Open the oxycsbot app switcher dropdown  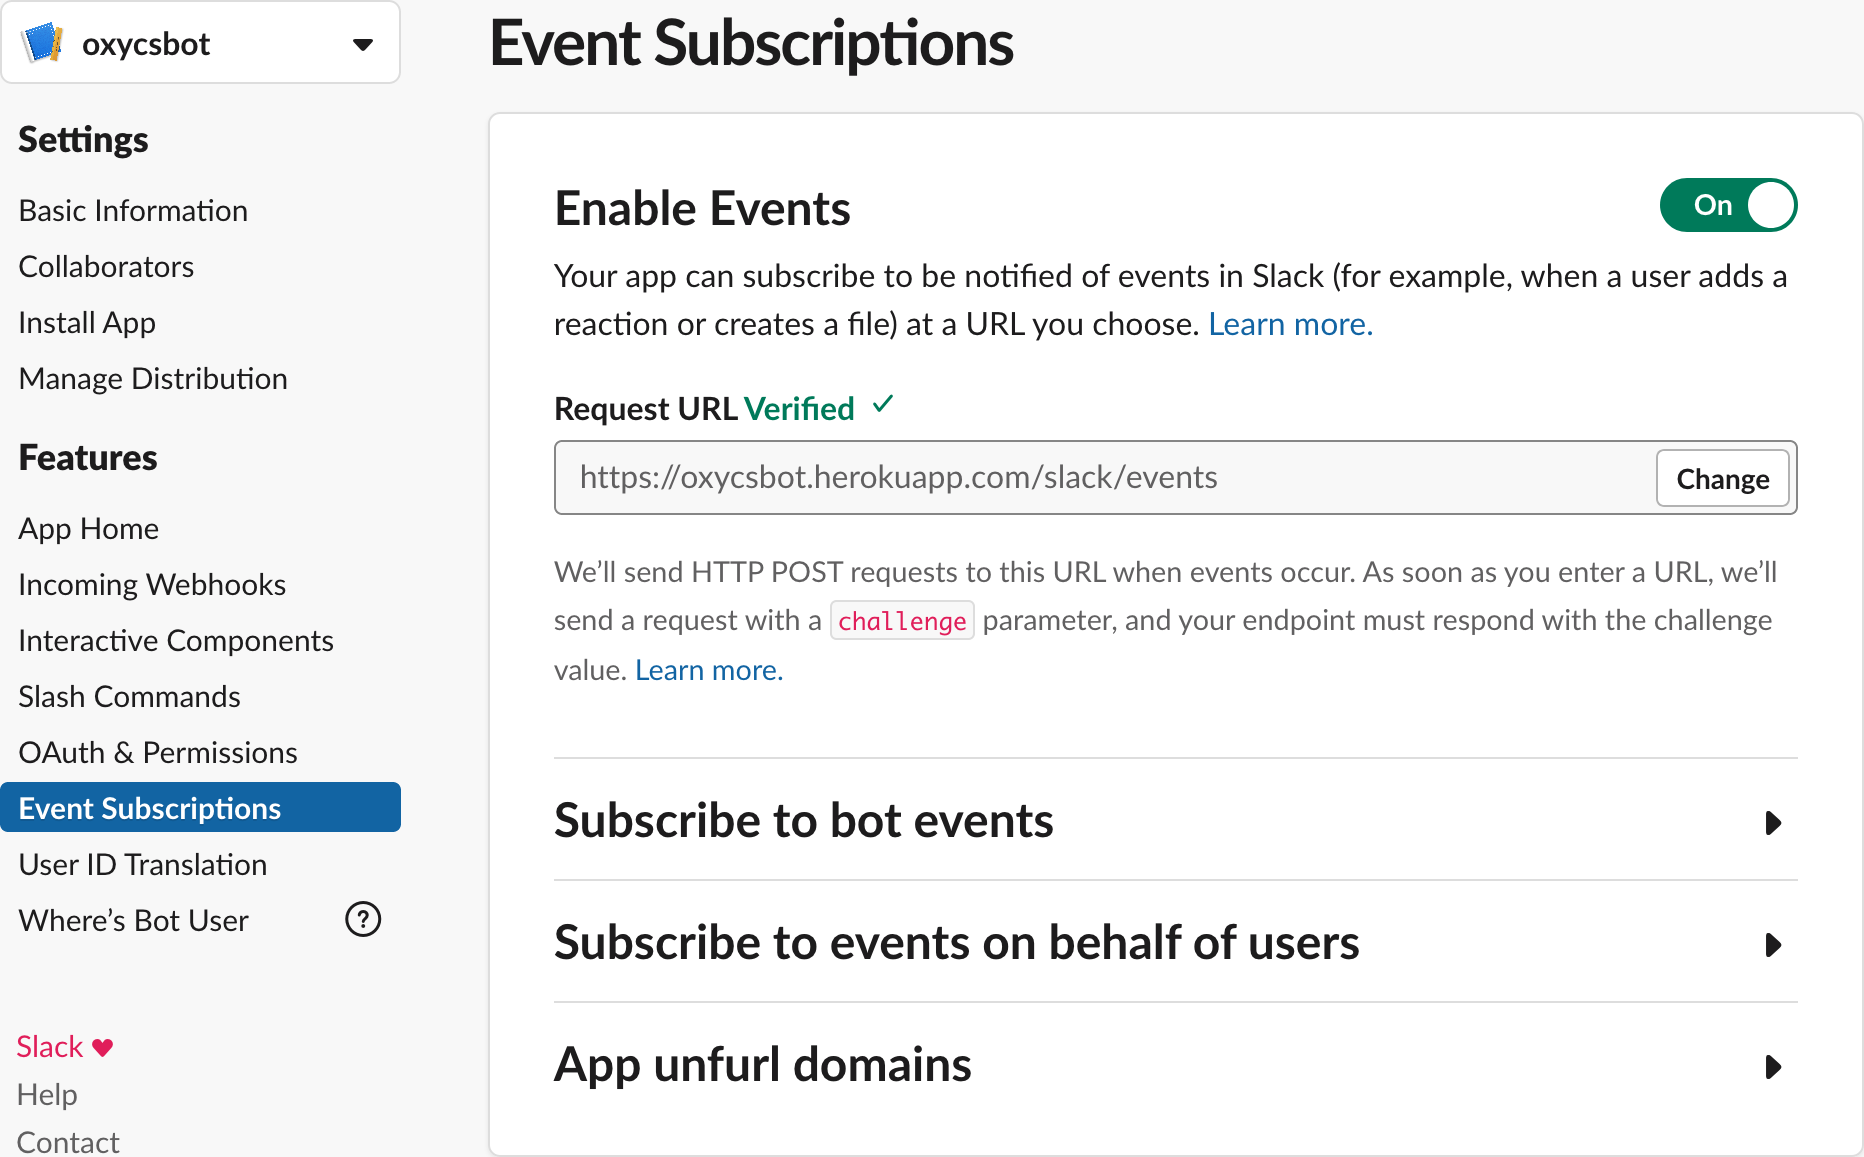(x=362, y=44)
